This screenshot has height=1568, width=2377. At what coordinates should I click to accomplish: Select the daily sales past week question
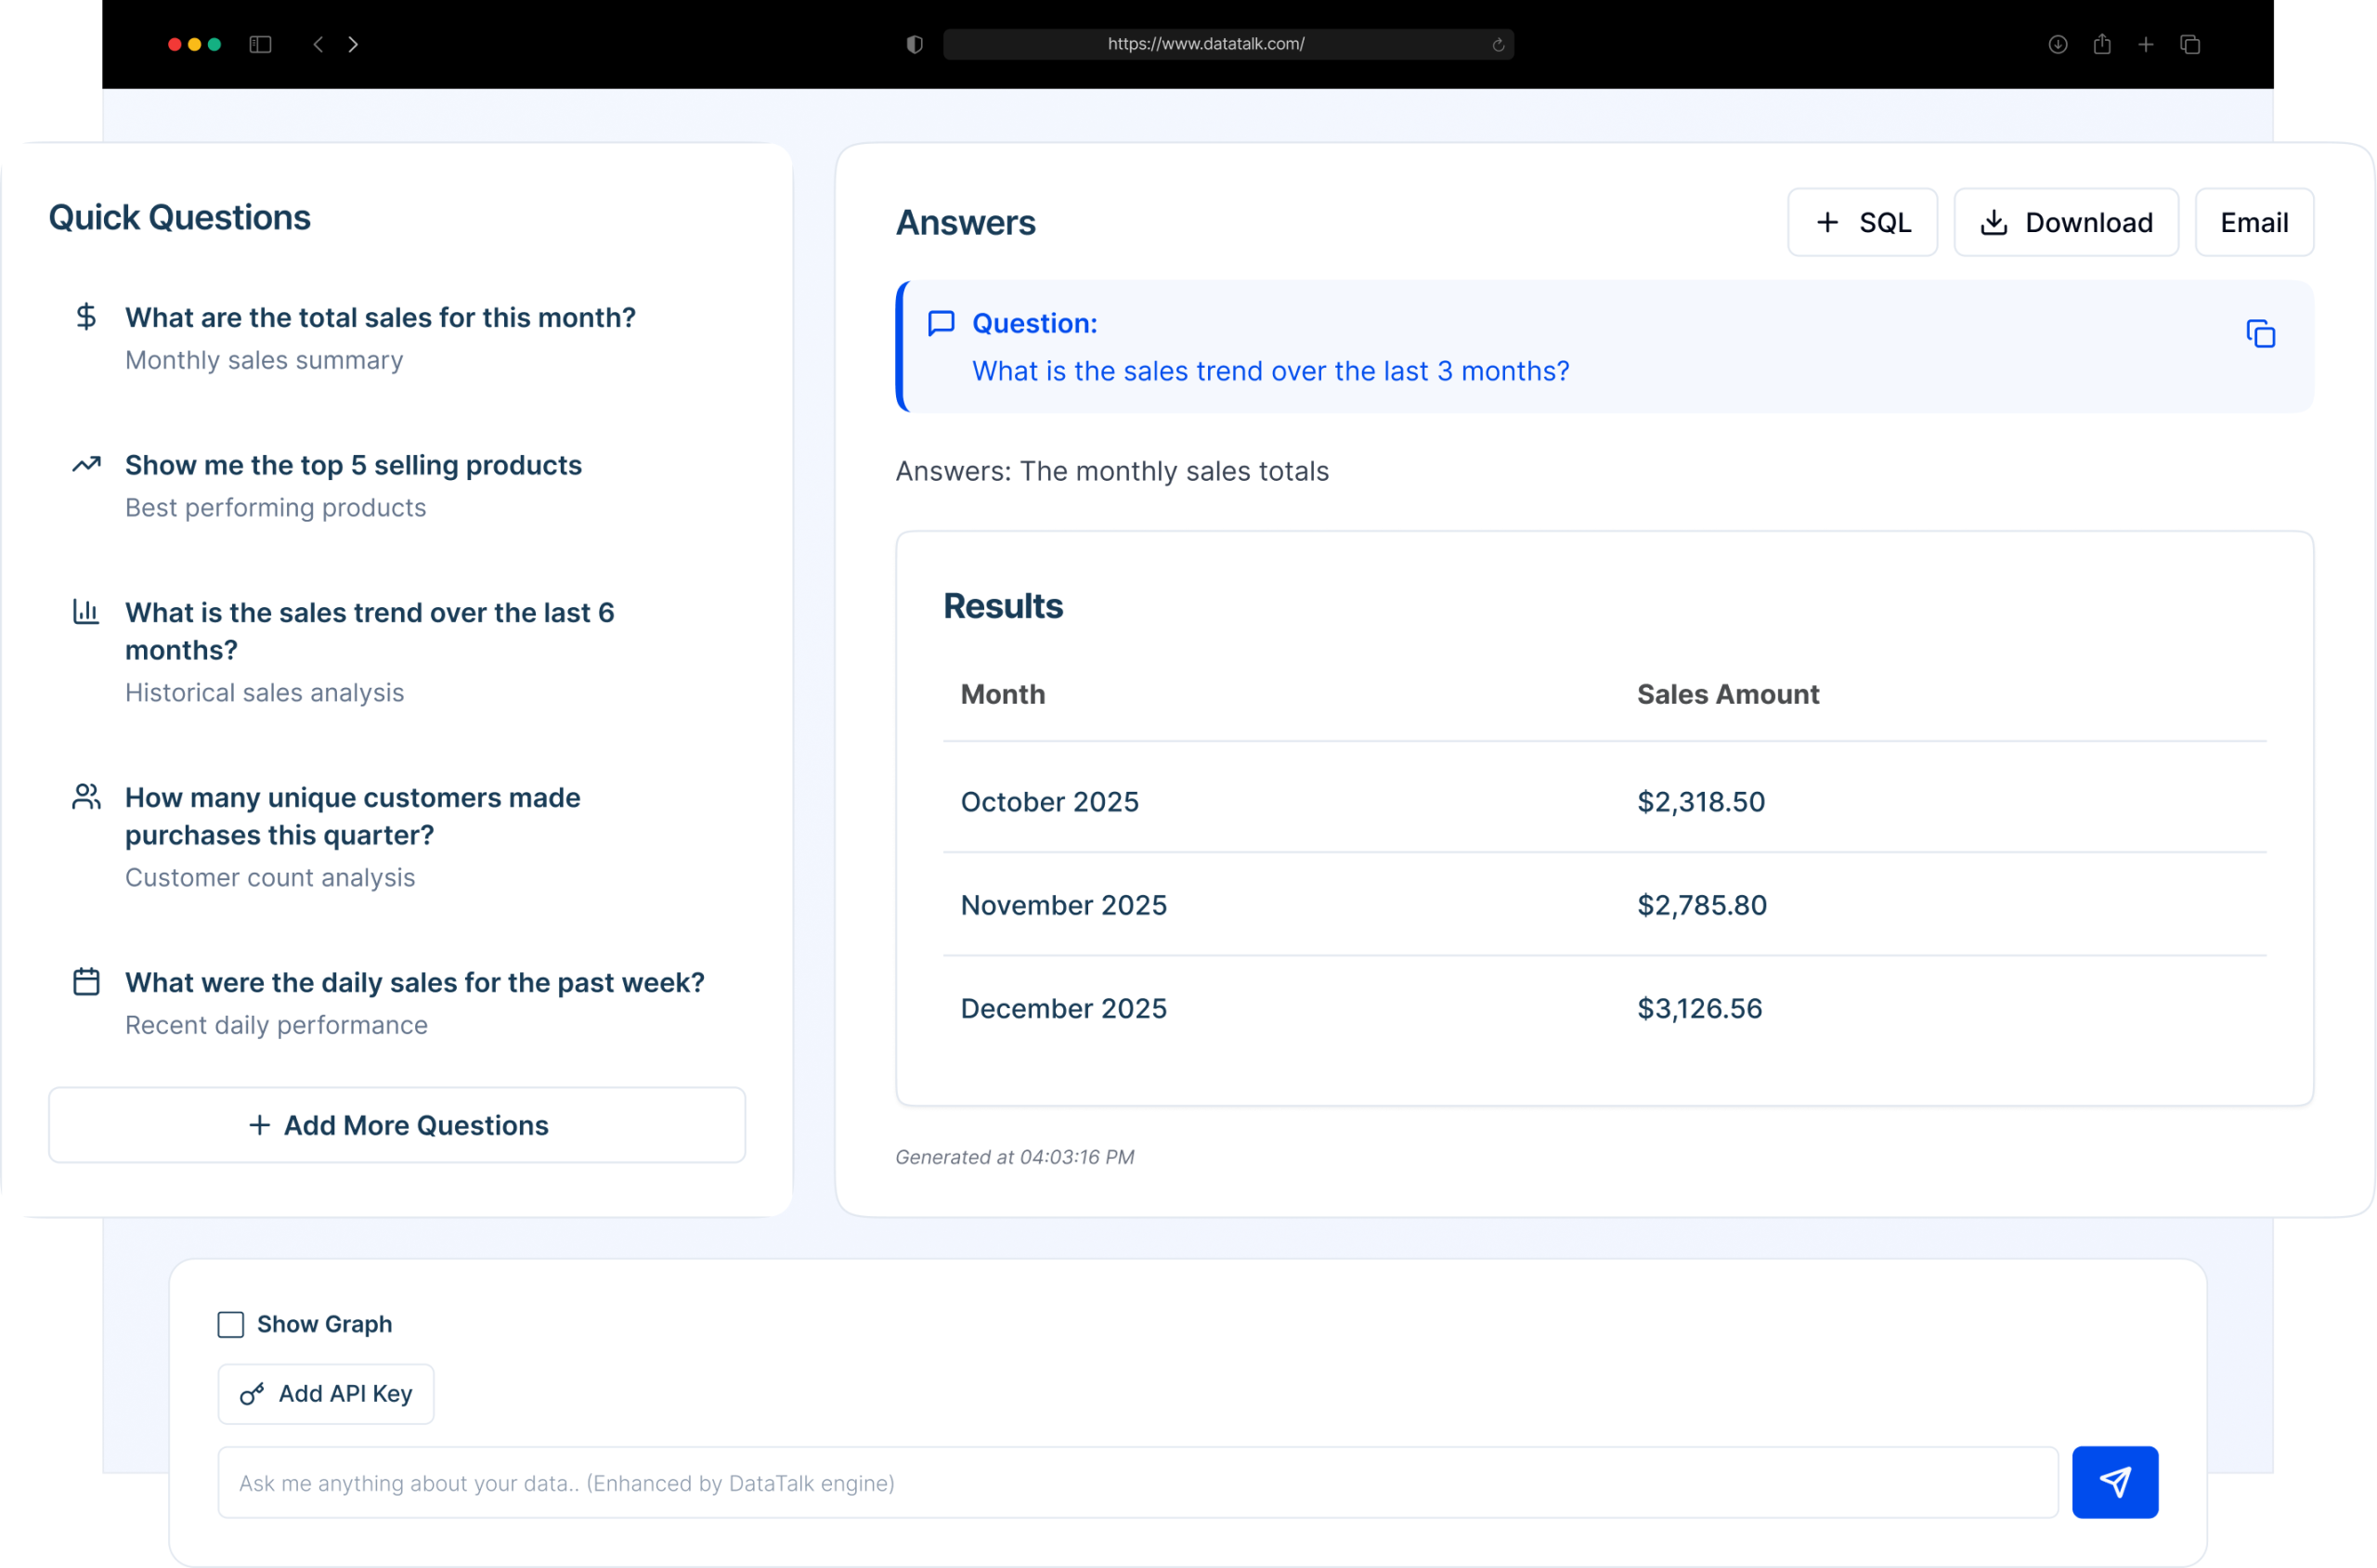point(415,982)
